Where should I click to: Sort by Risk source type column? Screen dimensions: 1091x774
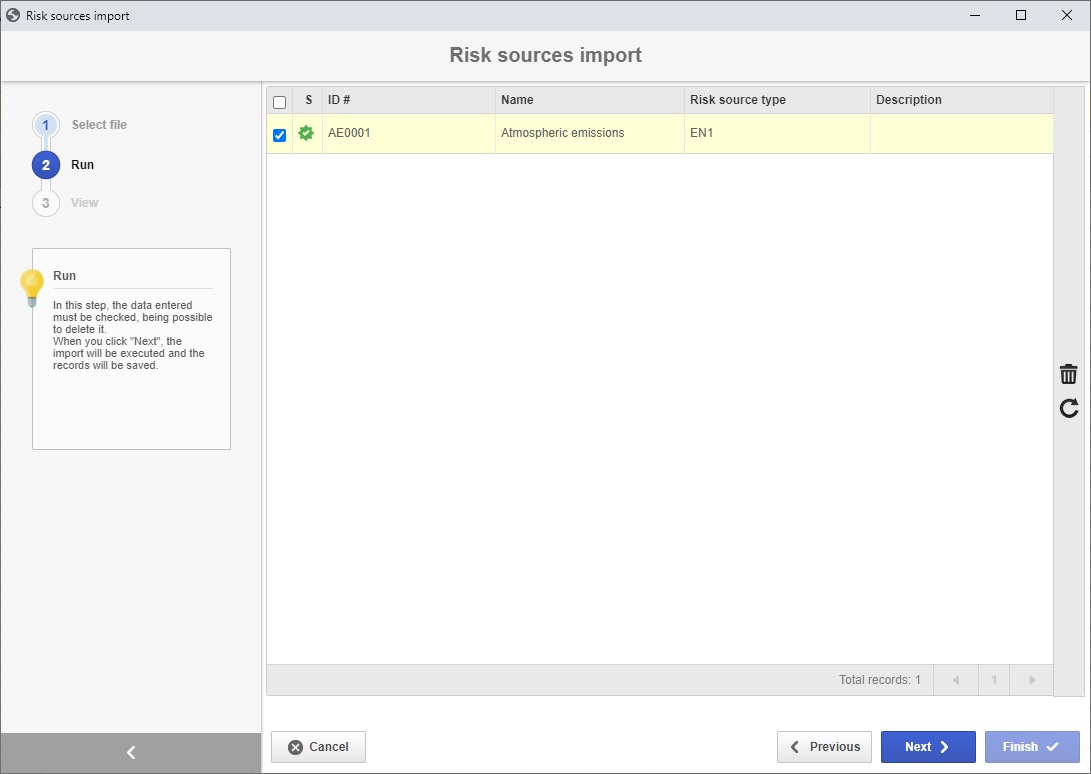tap(738, 100)
